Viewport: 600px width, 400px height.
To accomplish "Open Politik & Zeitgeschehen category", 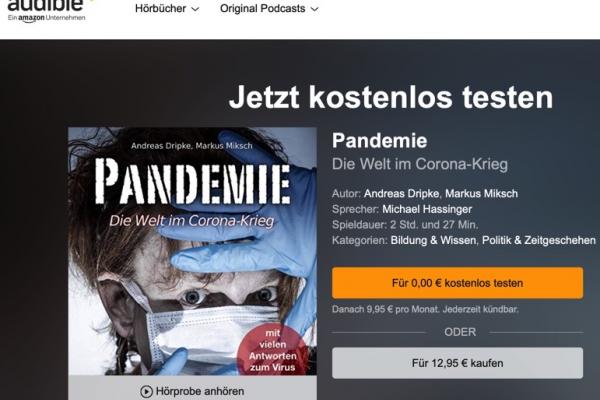I will [x=539, y=240].
